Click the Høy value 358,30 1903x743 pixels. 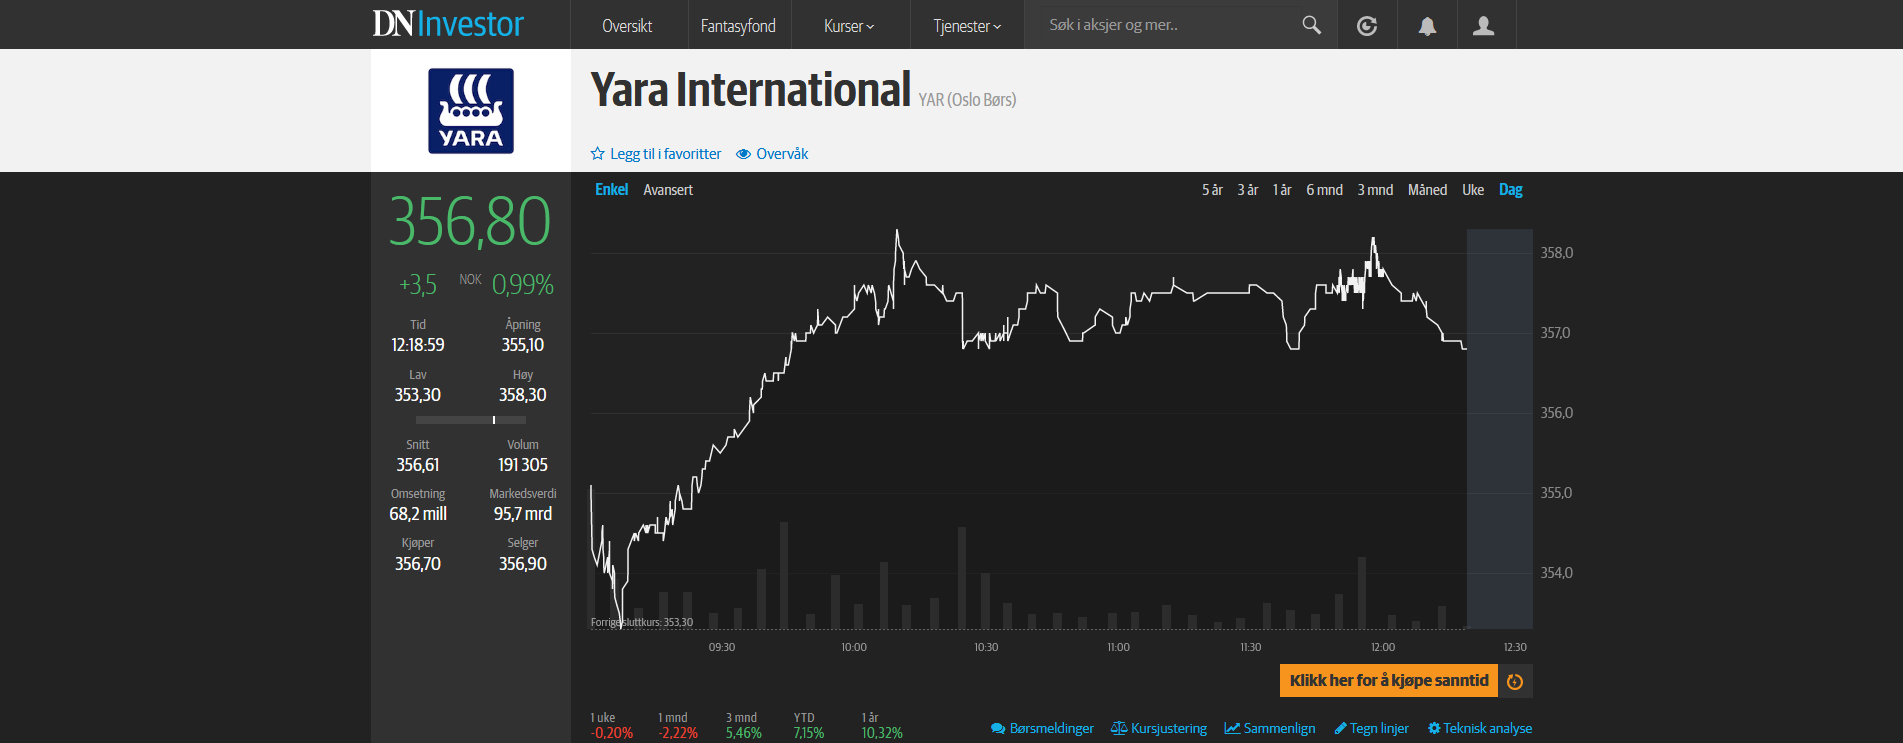click(x=523, y=395)
